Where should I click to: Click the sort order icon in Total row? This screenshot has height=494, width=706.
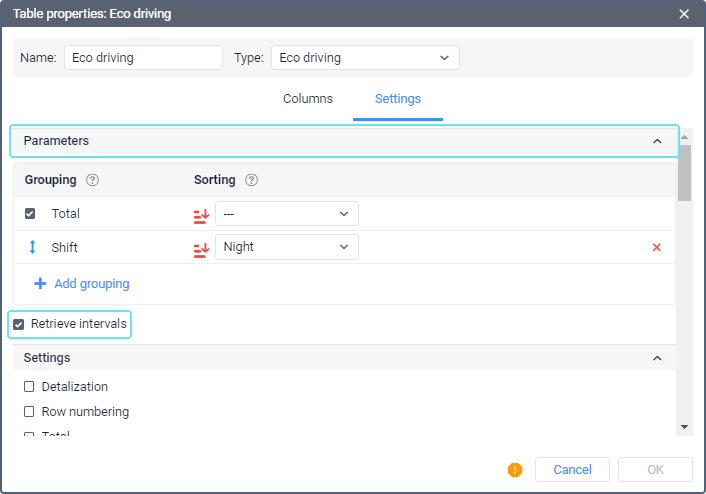(201, 214)
